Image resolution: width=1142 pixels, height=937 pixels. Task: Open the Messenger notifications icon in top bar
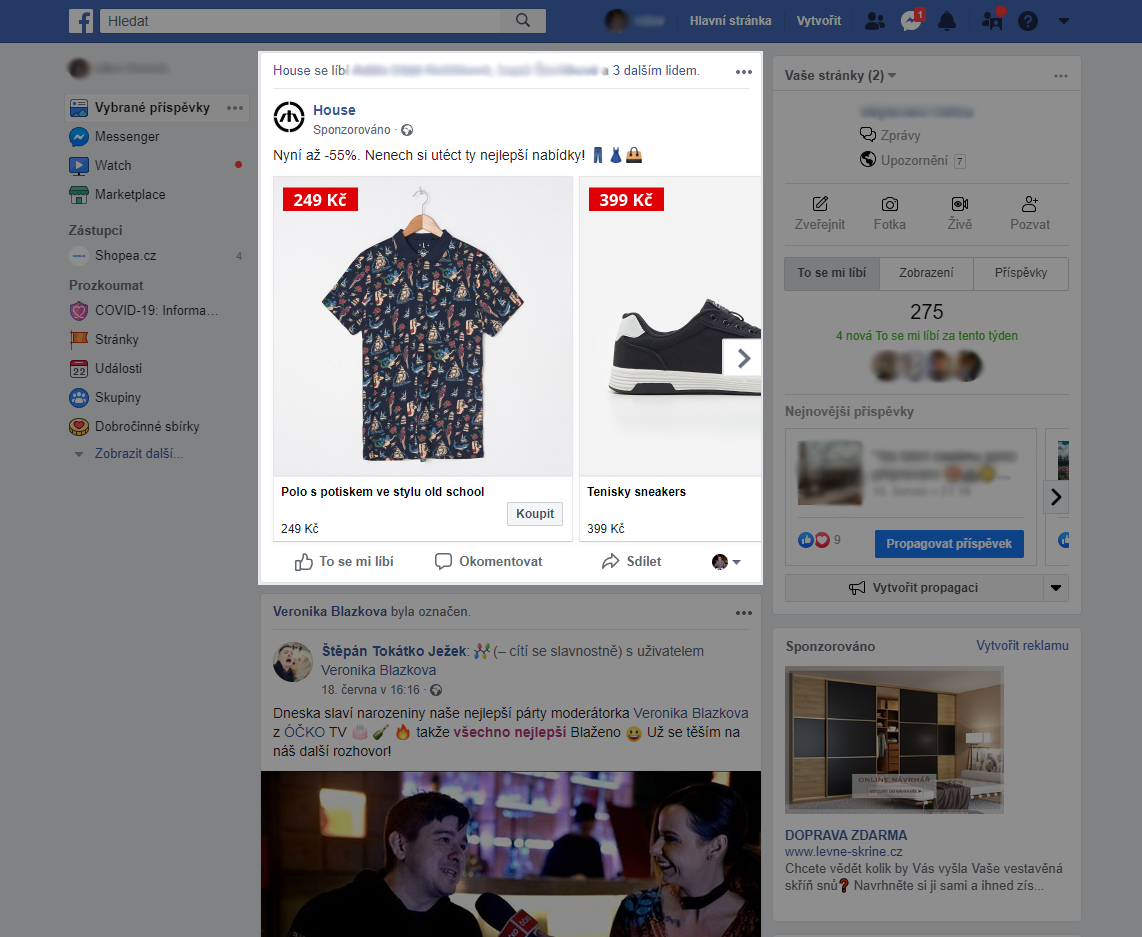[912, 20]
